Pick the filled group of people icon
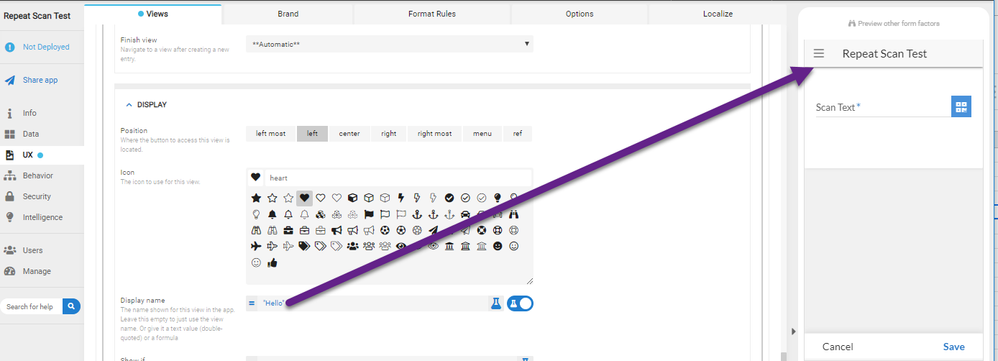998x361 pixels. pos(353,246)
